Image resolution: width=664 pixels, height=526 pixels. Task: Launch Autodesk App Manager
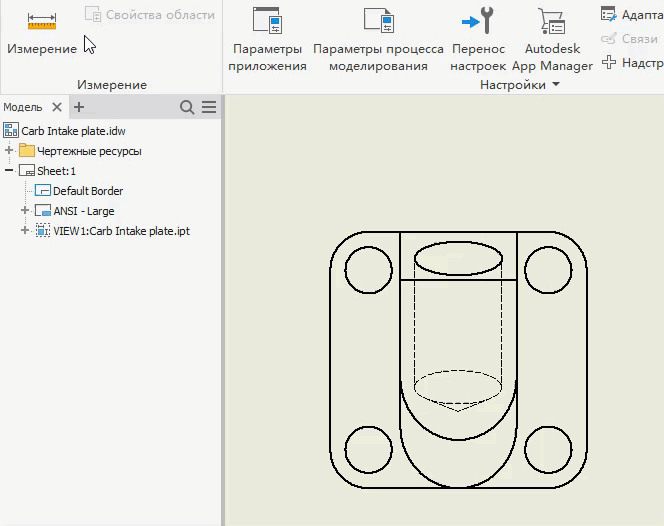click(552, 40)
